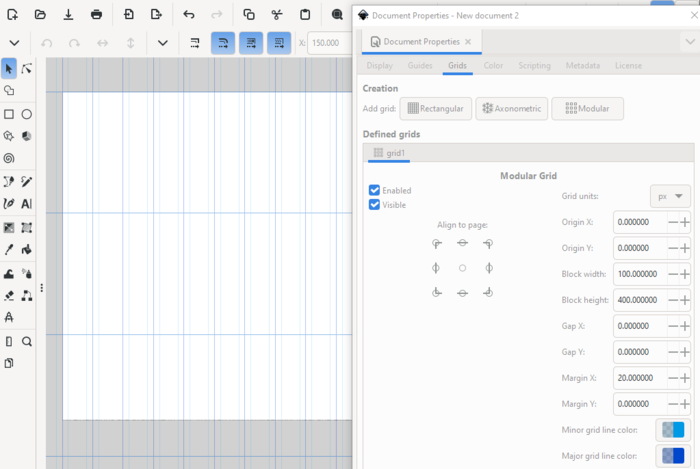Click the Undo arrow icon
The image size is (700, 469).
click(189, 15)
